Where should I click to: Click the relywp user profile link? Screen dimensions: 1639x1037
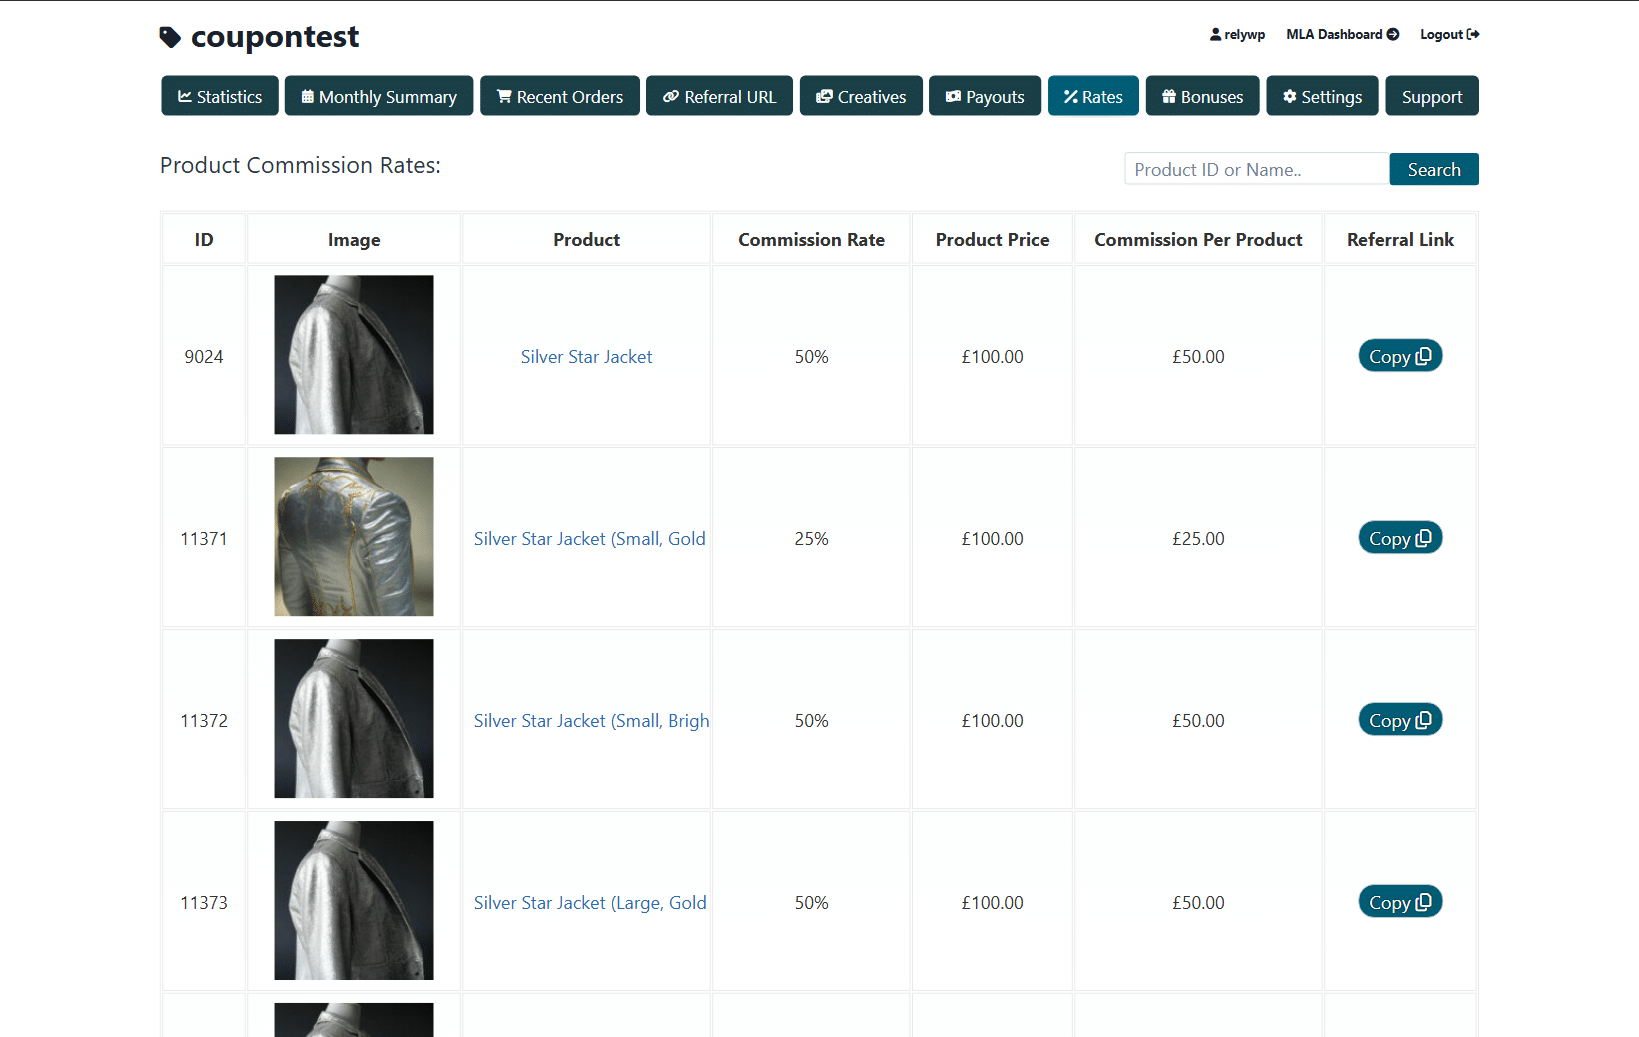point(1238,34)
